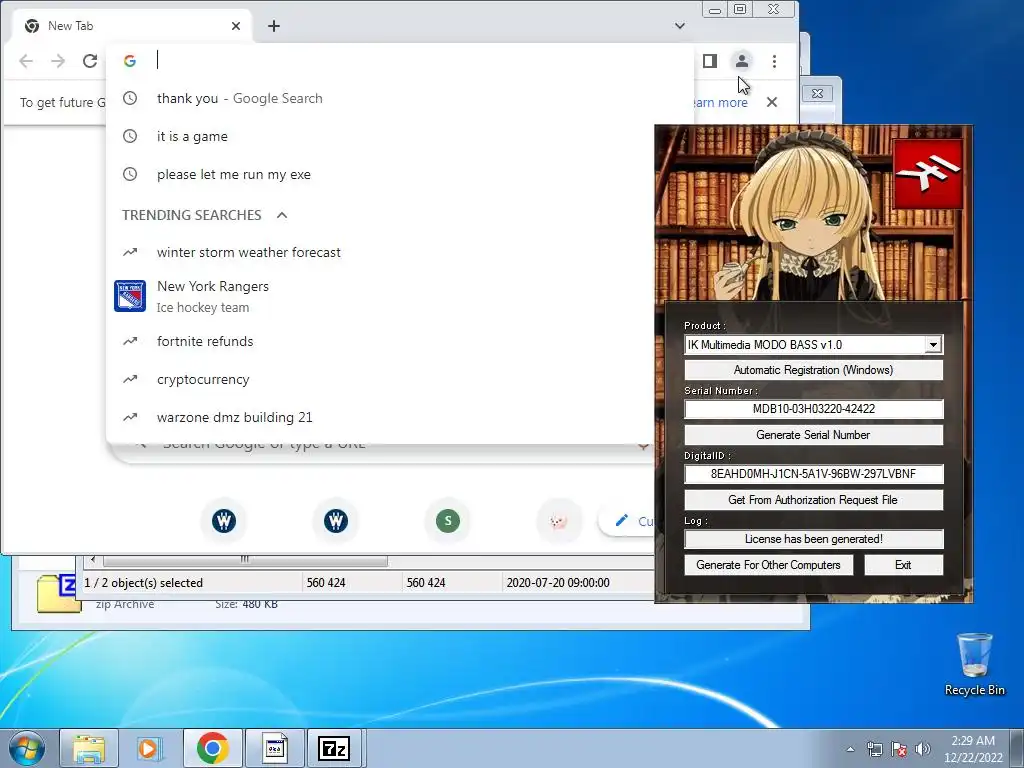
Task: Click the network tray icon
Action: point(874,749)
